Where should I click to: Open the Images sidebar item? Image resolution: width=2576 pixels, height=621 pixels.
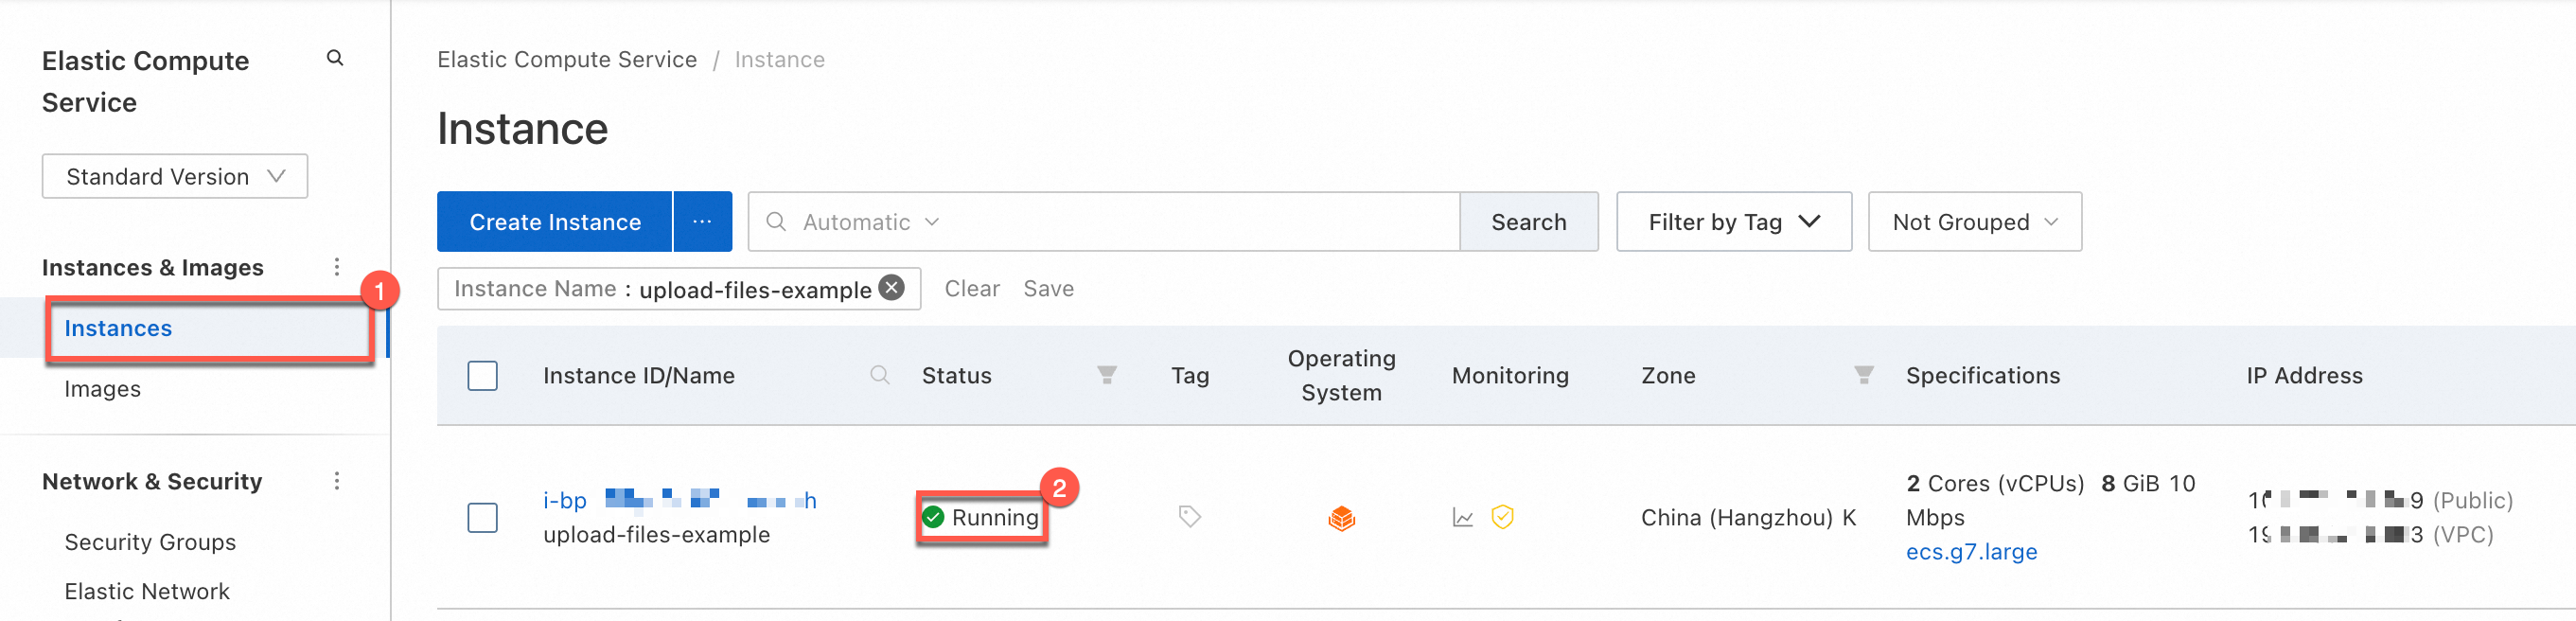click(x=102, y=389)
